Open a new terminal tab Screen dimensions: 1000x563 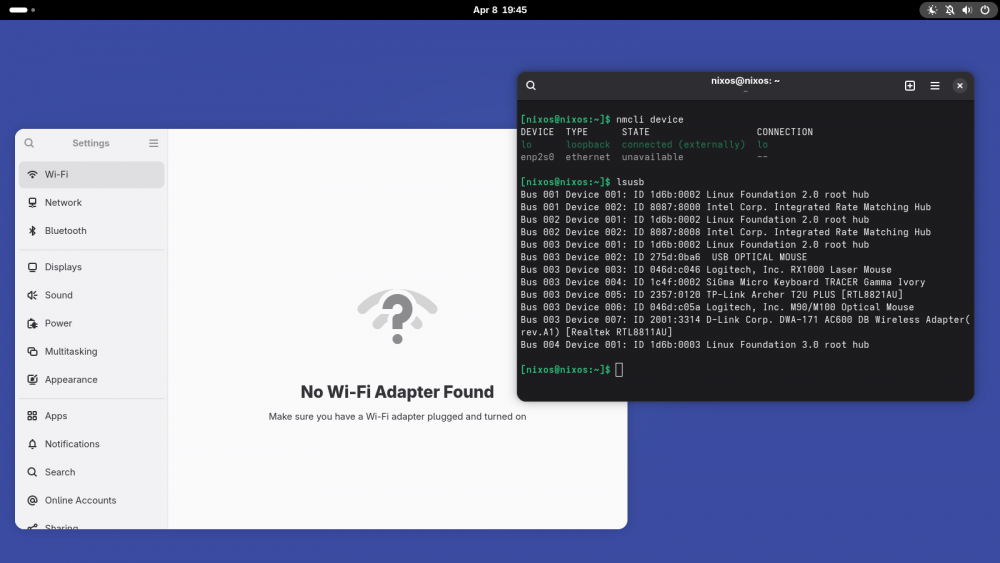(910, 85)
